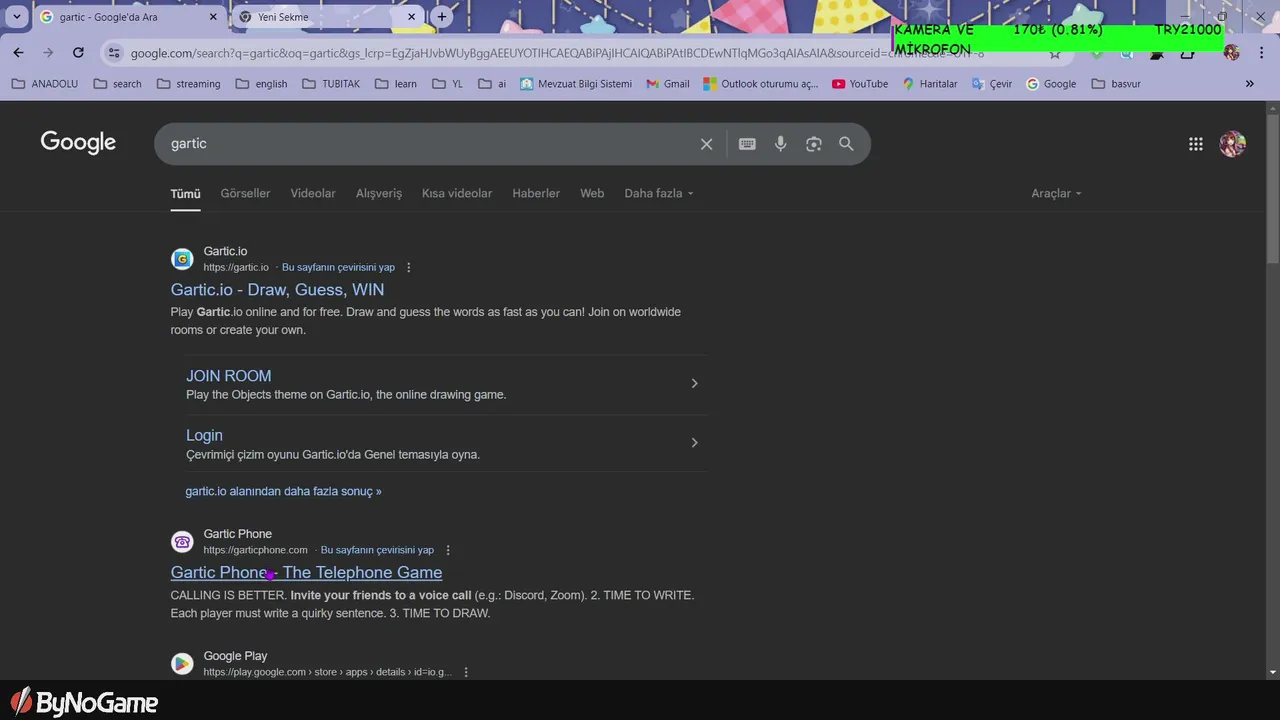
Task: Close the gartic Google search tab
Action: pos(213,17)
